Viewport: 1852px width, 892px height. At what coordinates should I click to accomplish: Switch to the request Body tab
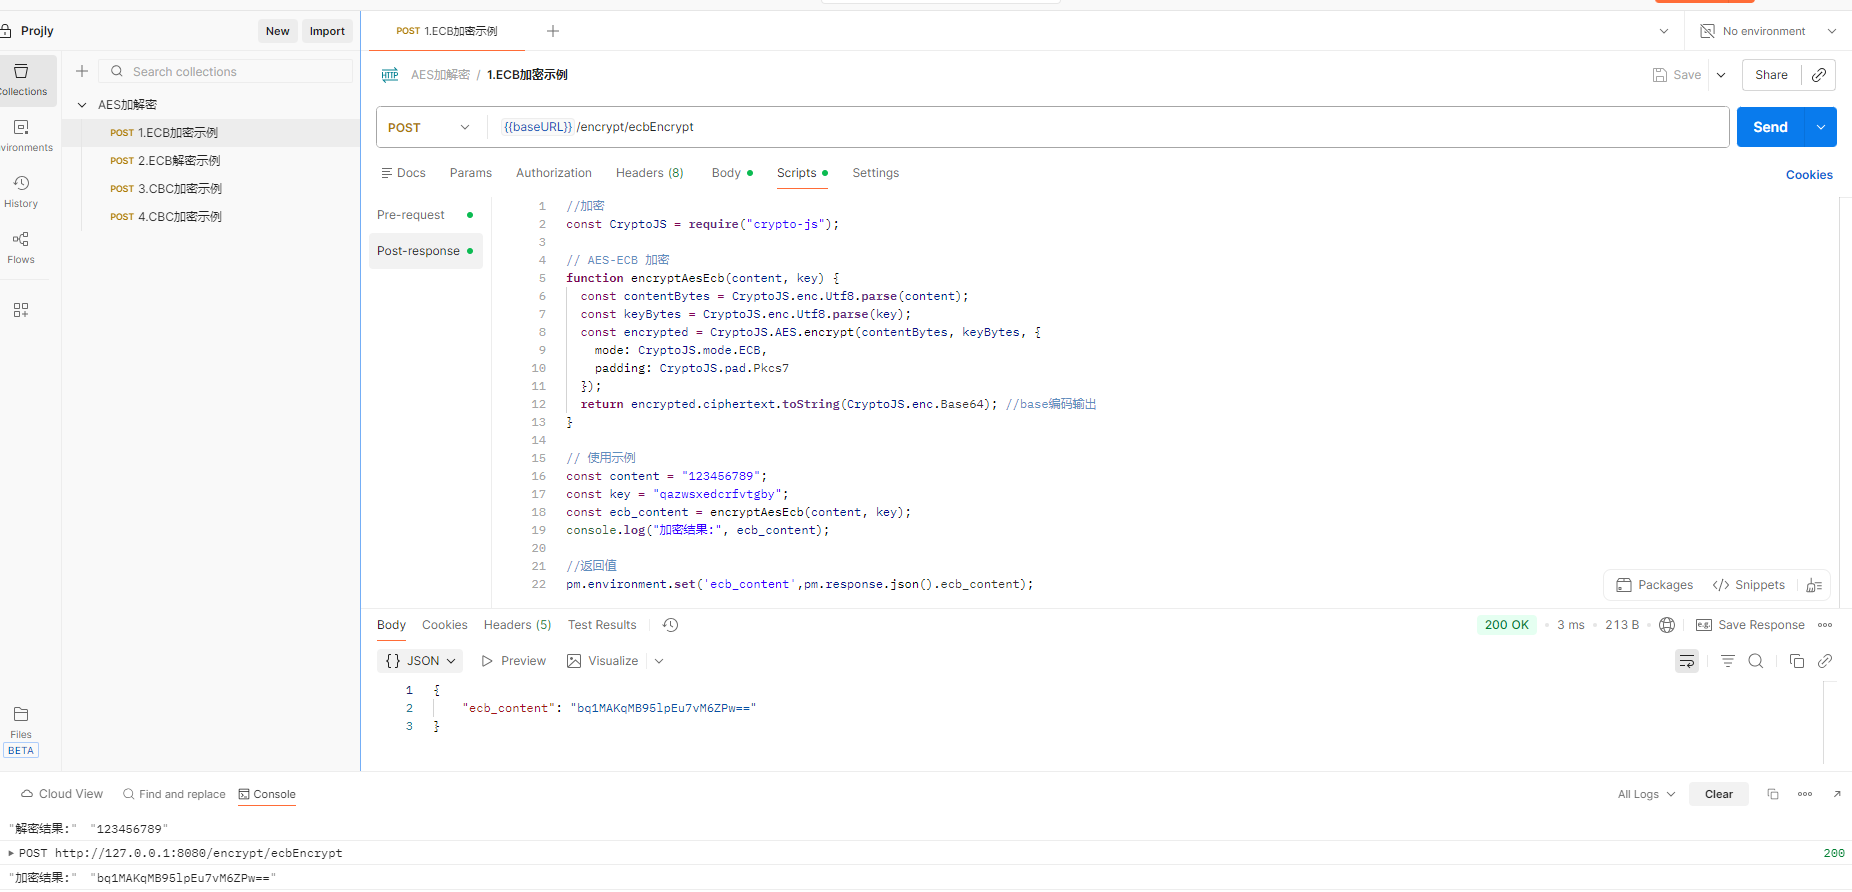732,173
